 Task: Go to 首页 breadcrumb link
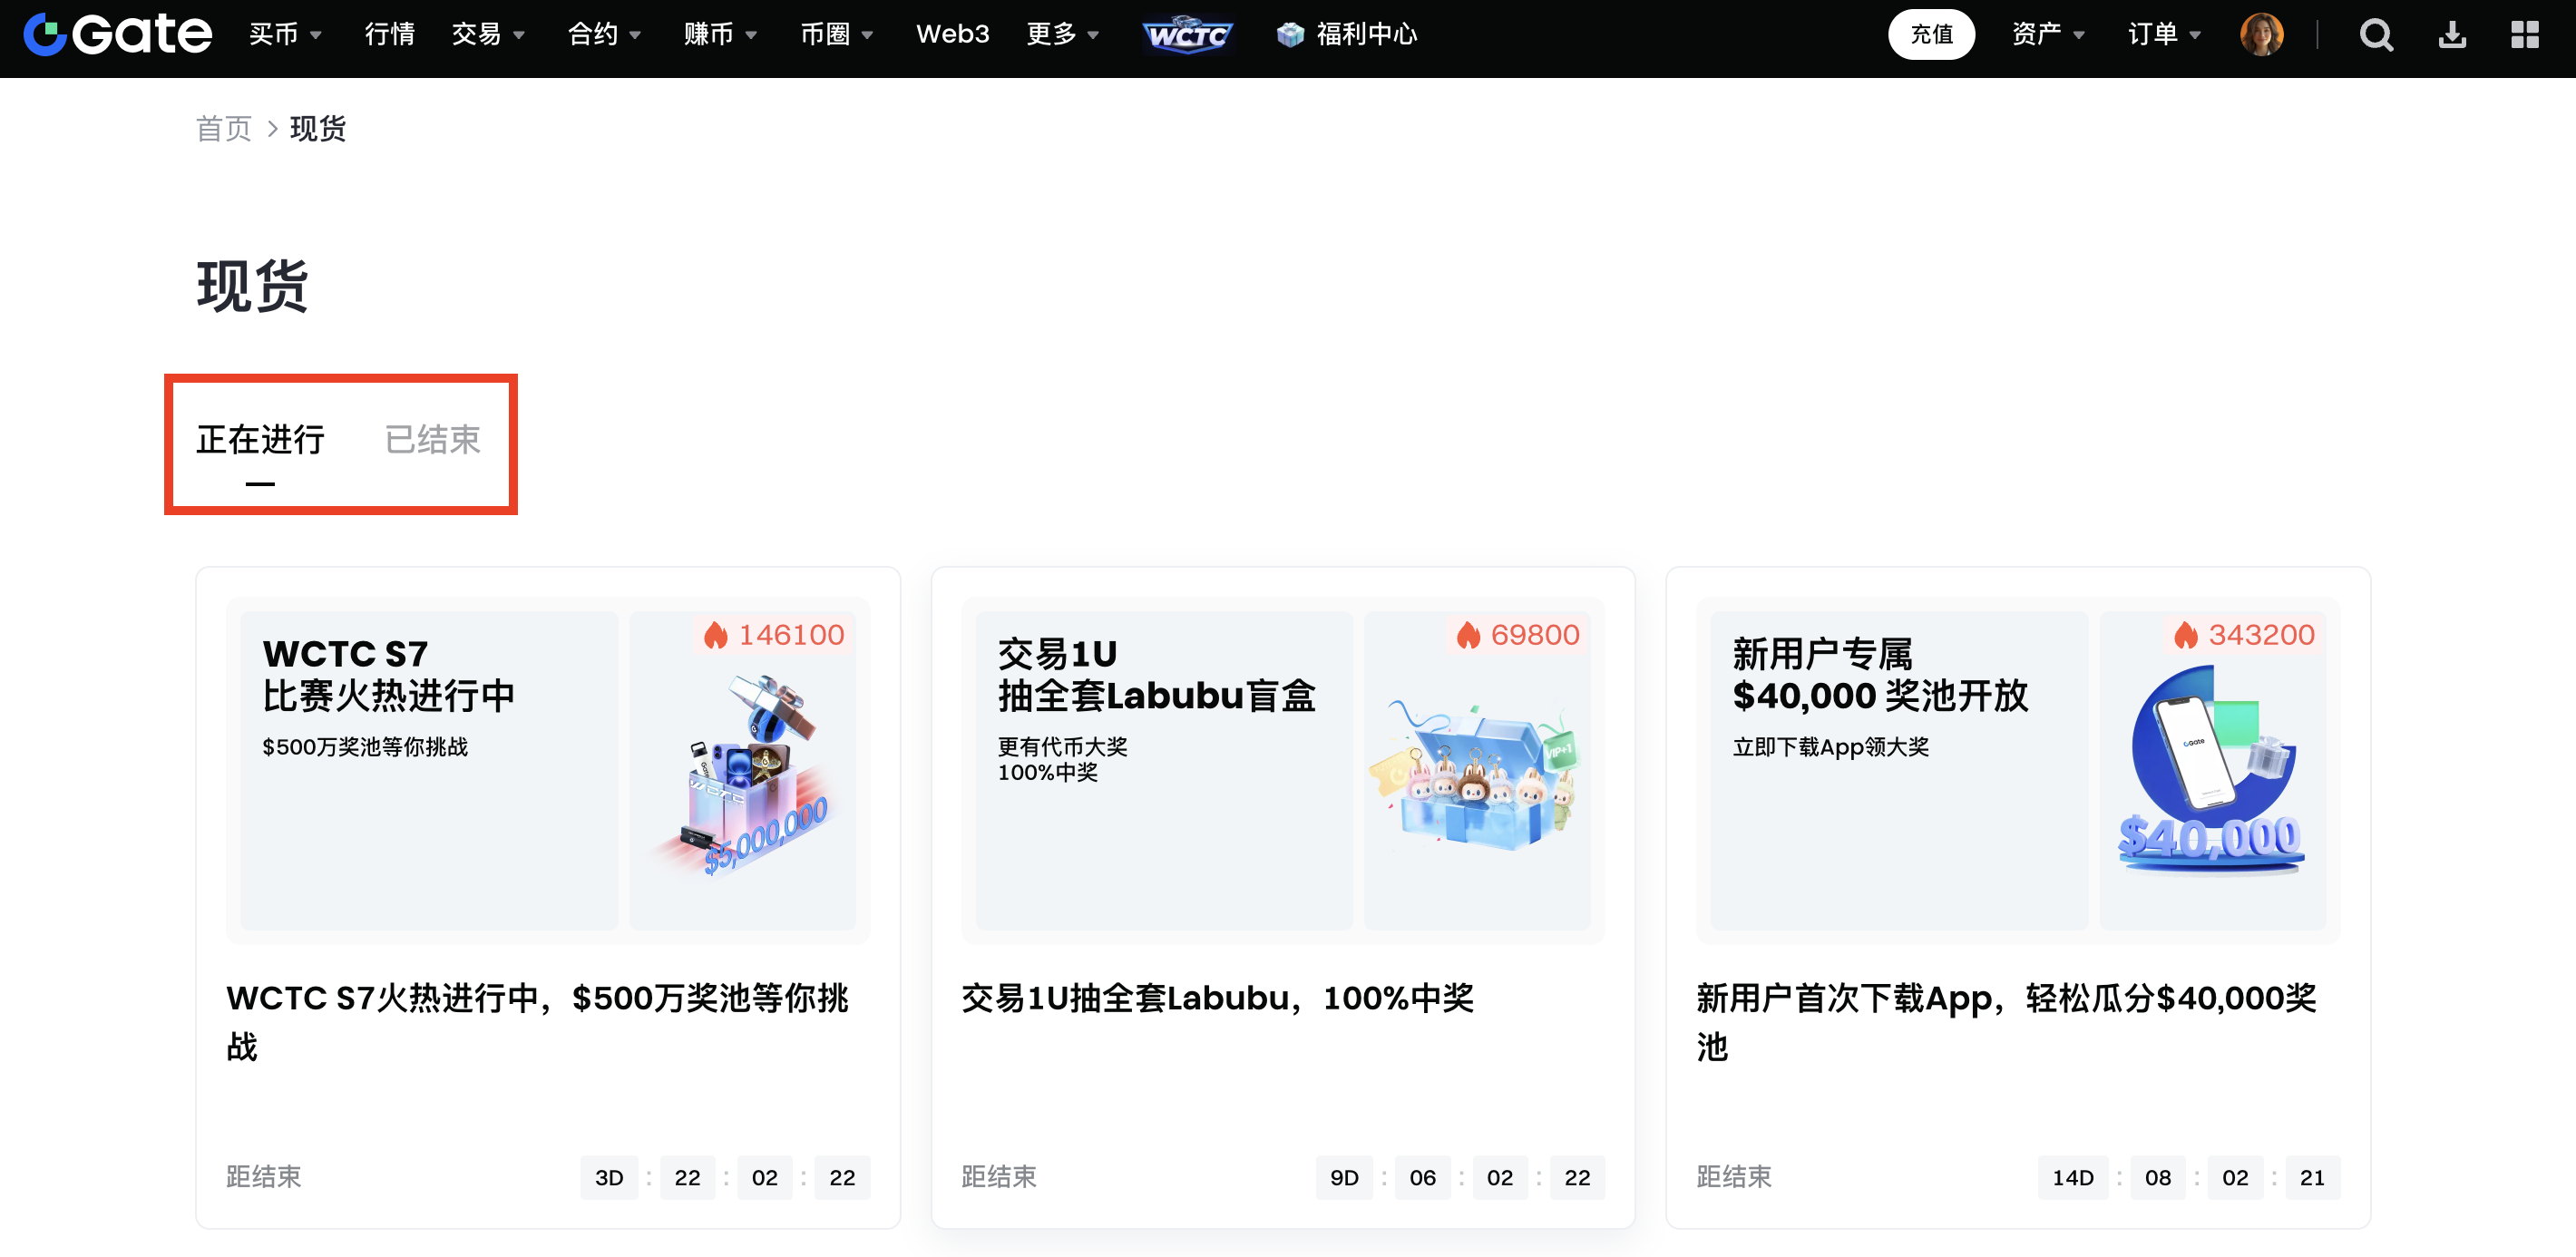224,129
